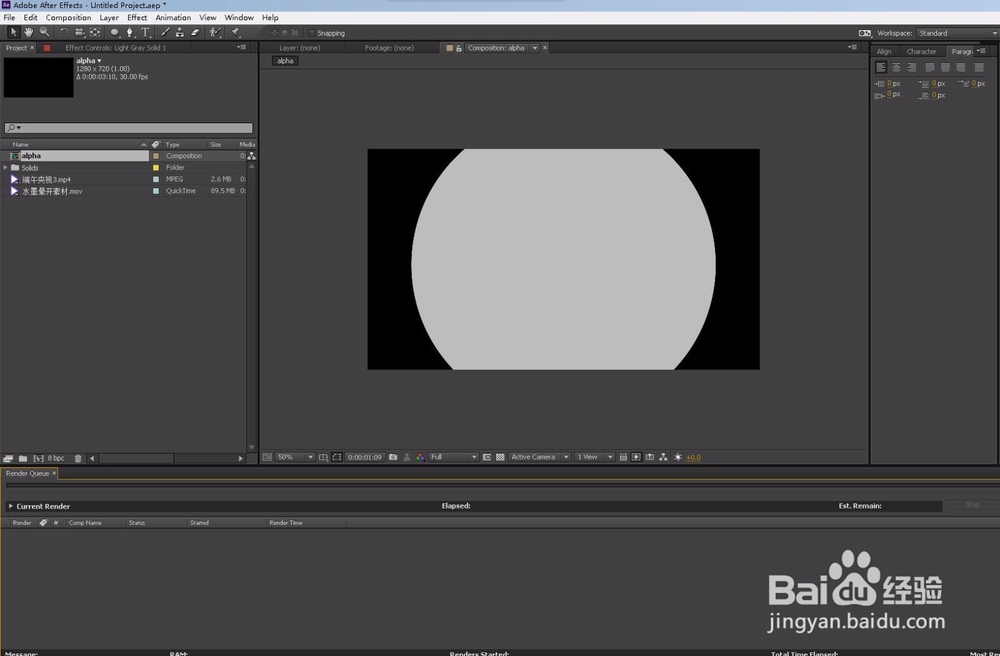
Task: Click the 8 bpc color depth button
Action: pyautogui.click(x=55, y=458)
